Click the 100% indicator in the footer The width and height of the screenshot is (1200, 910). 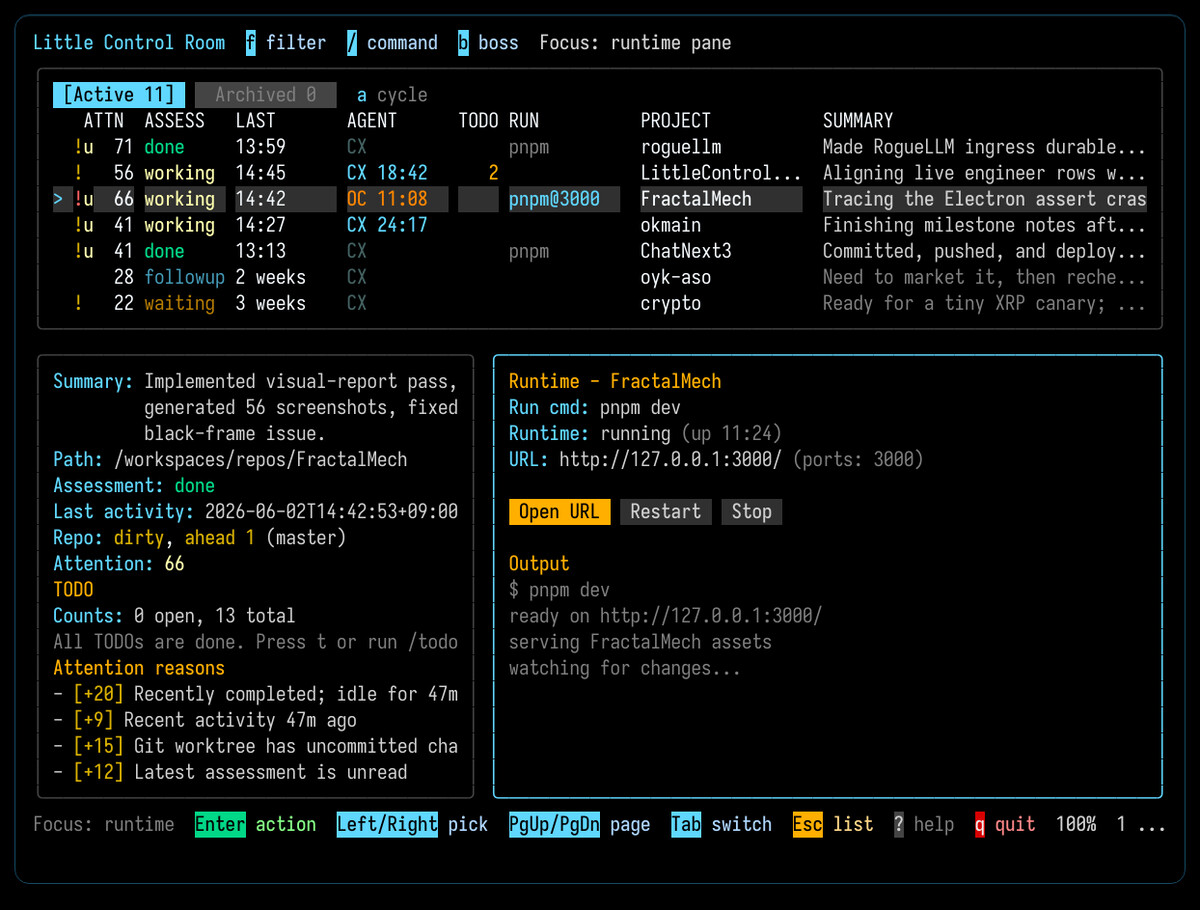(x=1076, y=825)
